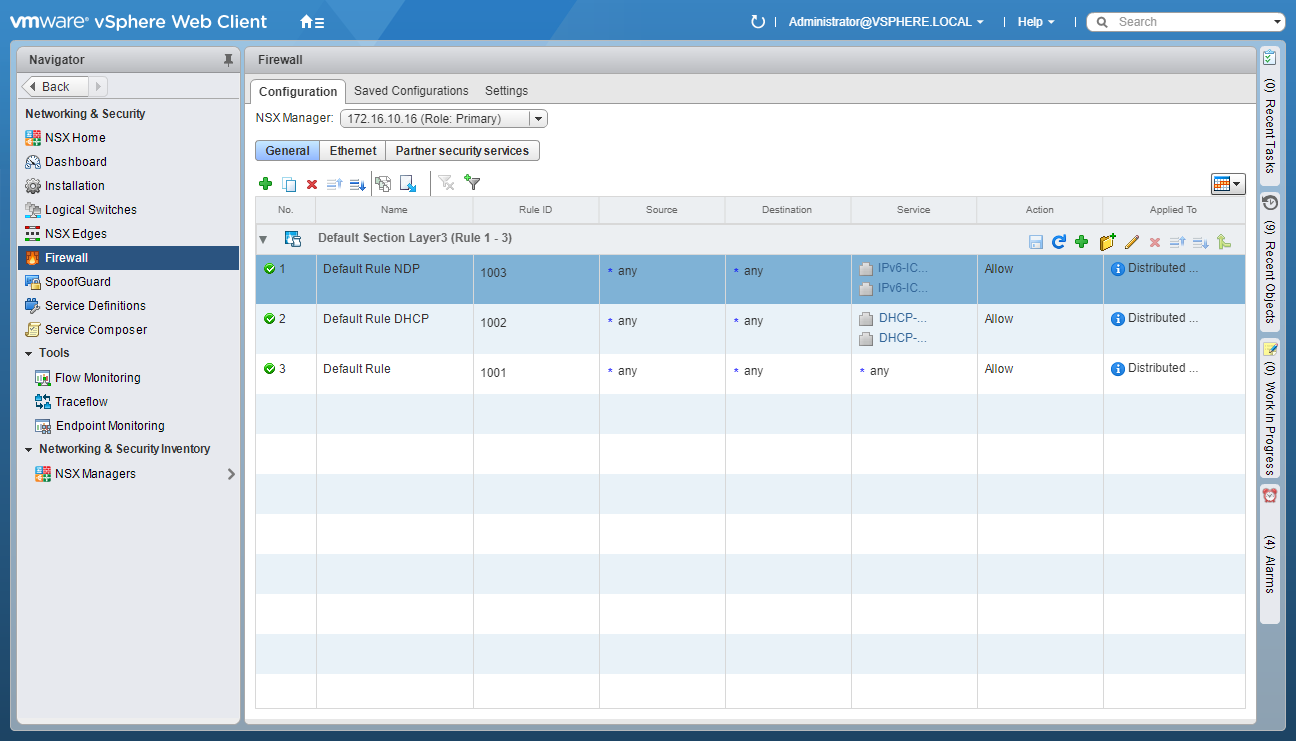The height and width of the screenshot is (741, 1296).
Task: Click the add section folder icon
Action: (x=1107, y=241)
